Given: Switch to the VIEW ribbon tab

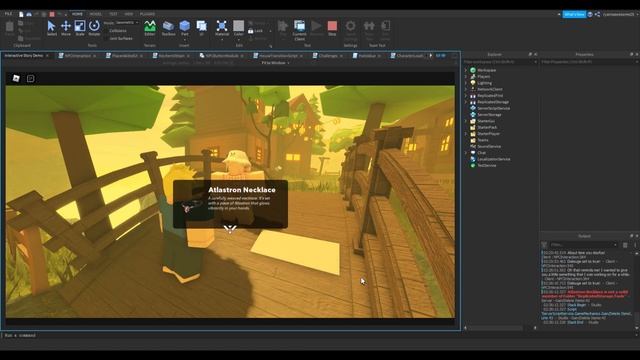Looking at the screenshot, I should click(129, 14).
